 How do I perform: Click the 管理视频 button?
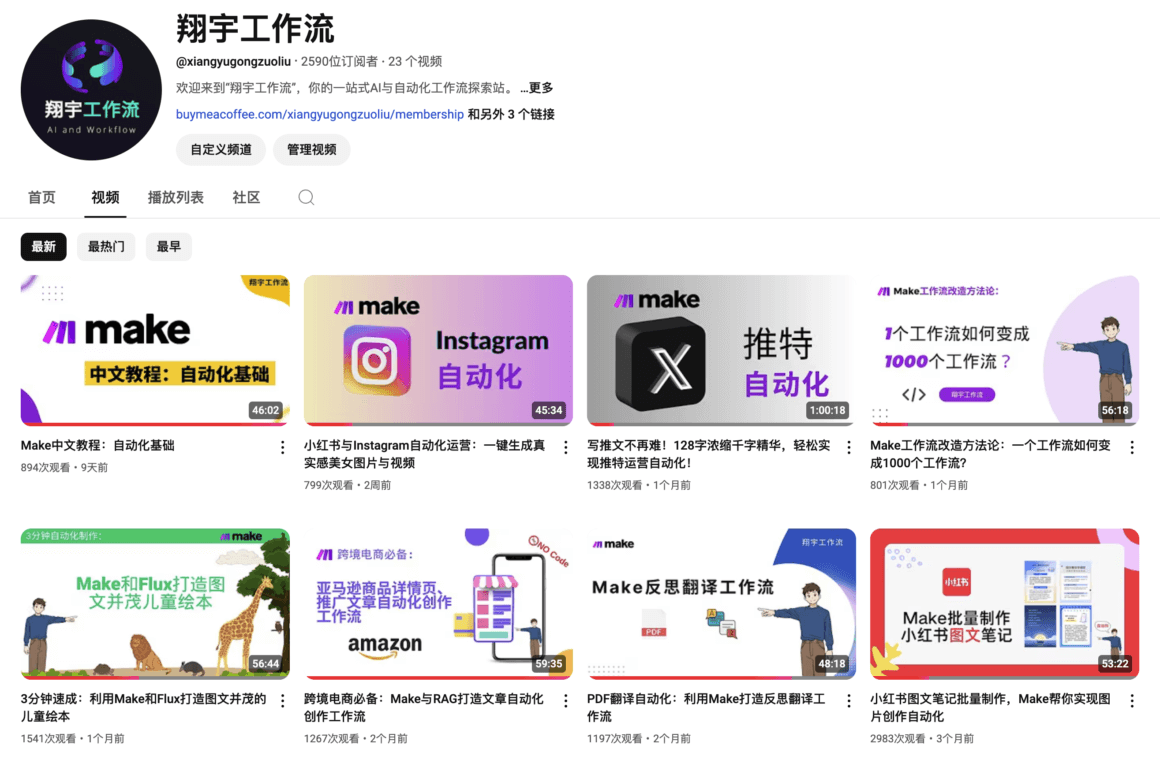tap(312, 150)
